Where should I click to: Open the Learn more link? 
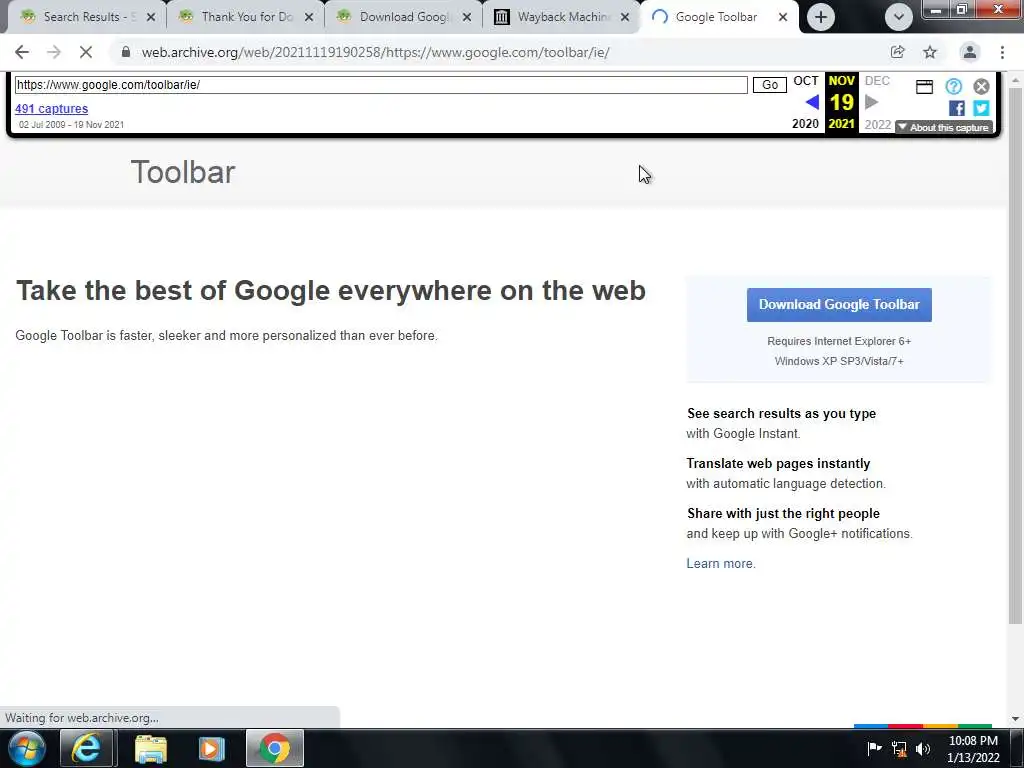tap(720, 564)
